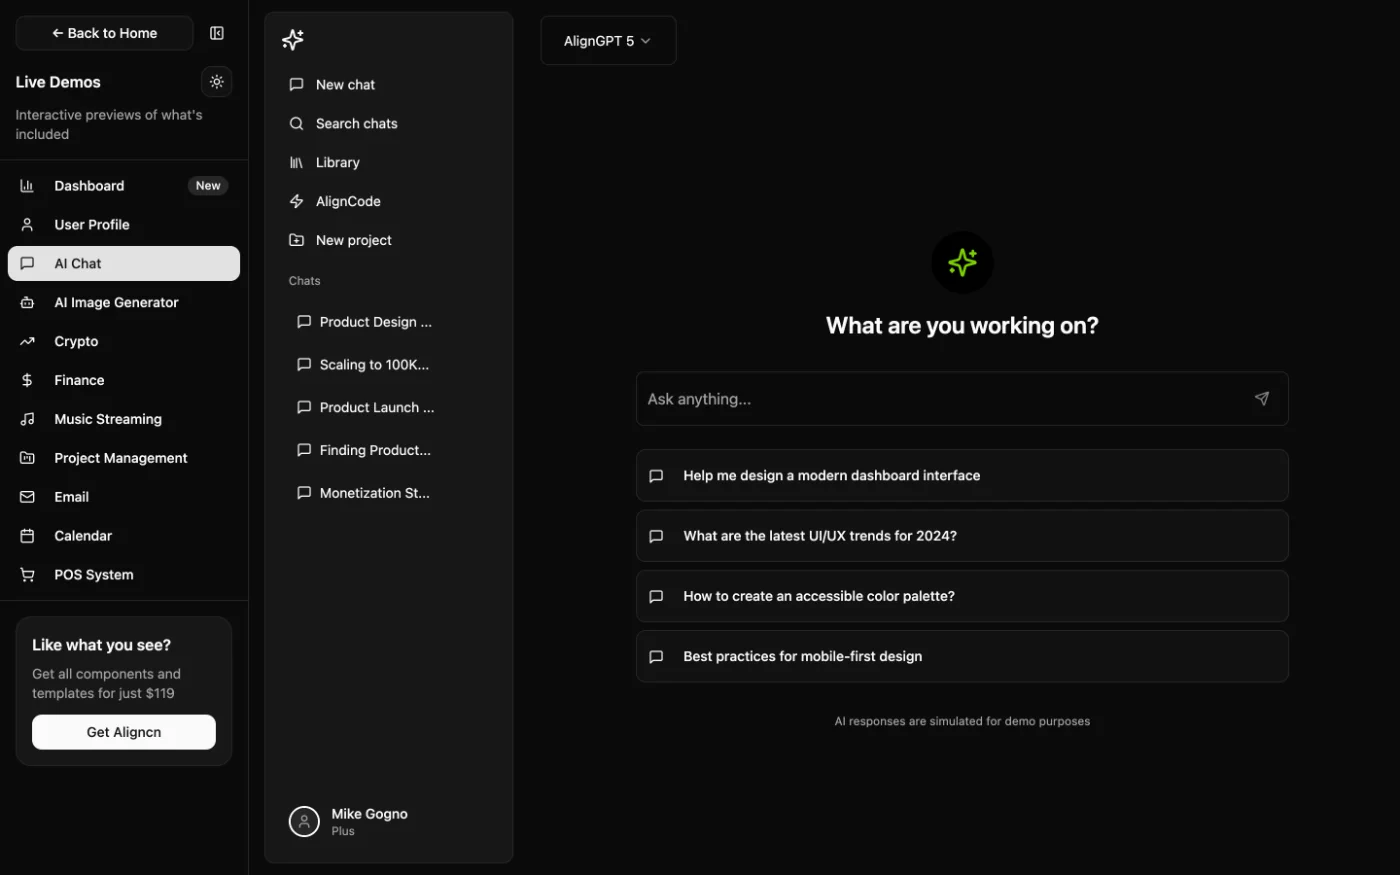Open the Finding Product... chat
This screenshot has height=875, width=1400.
[389, 451]
